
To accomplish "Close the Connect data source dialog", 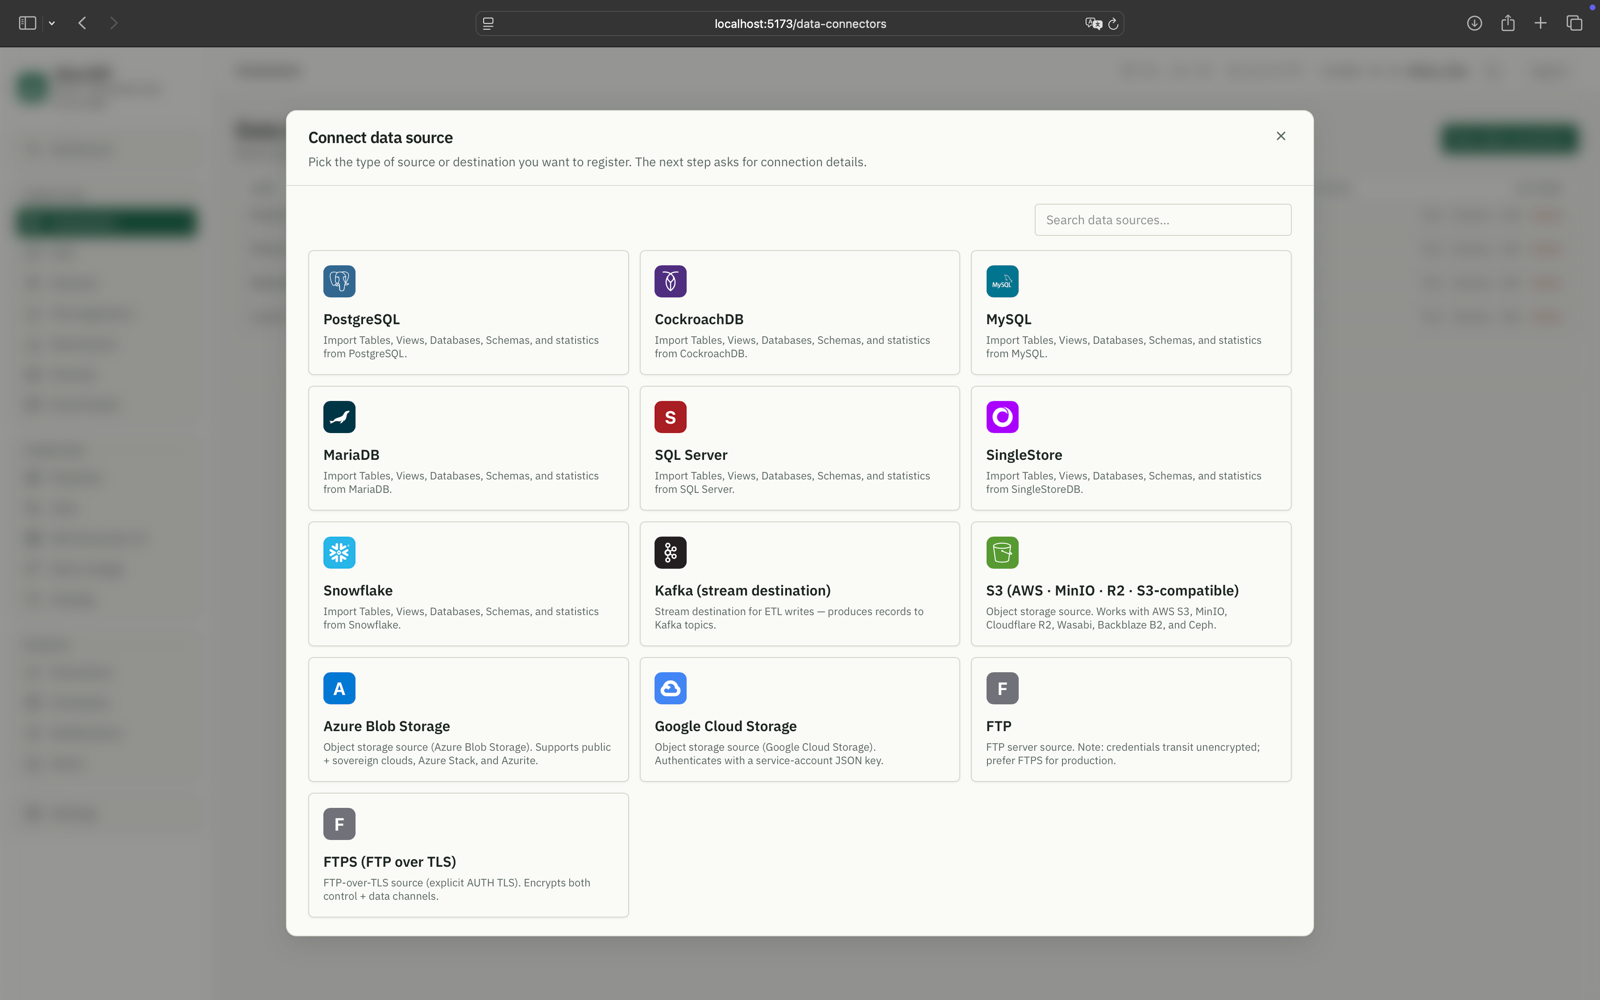I will [1281, 136].
